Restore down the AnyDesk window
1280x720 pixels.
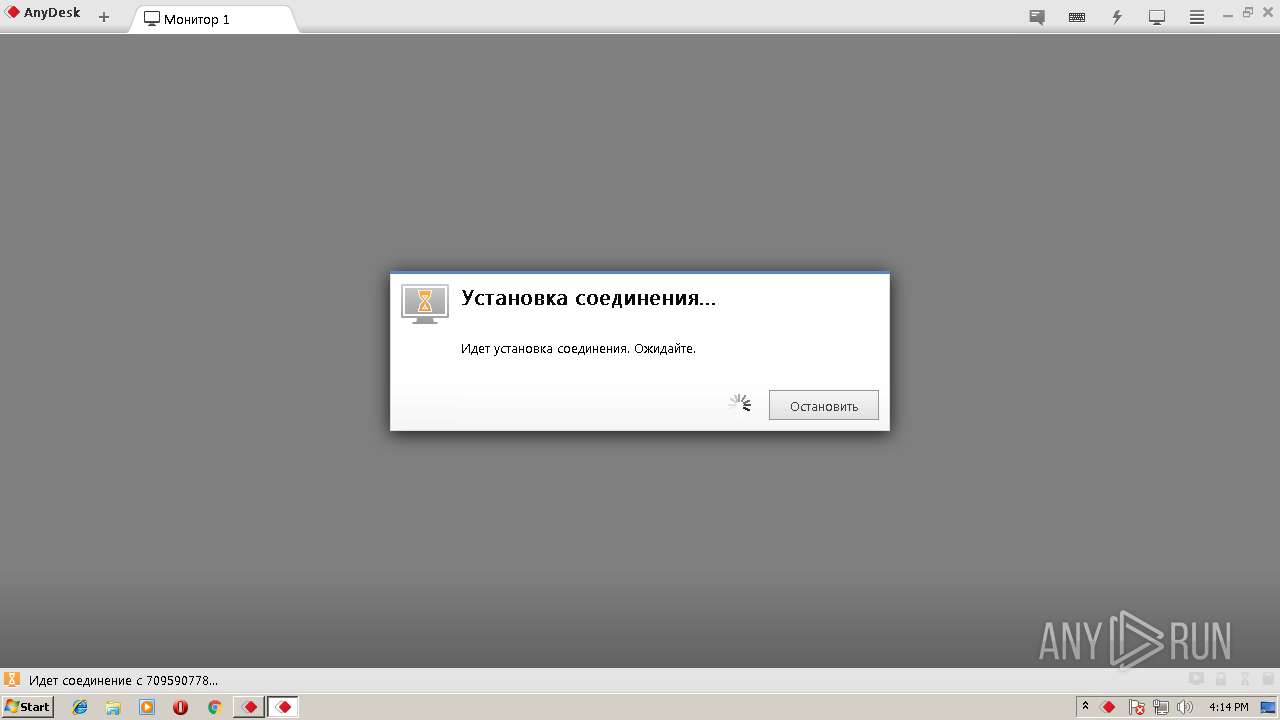[1248, 13]
